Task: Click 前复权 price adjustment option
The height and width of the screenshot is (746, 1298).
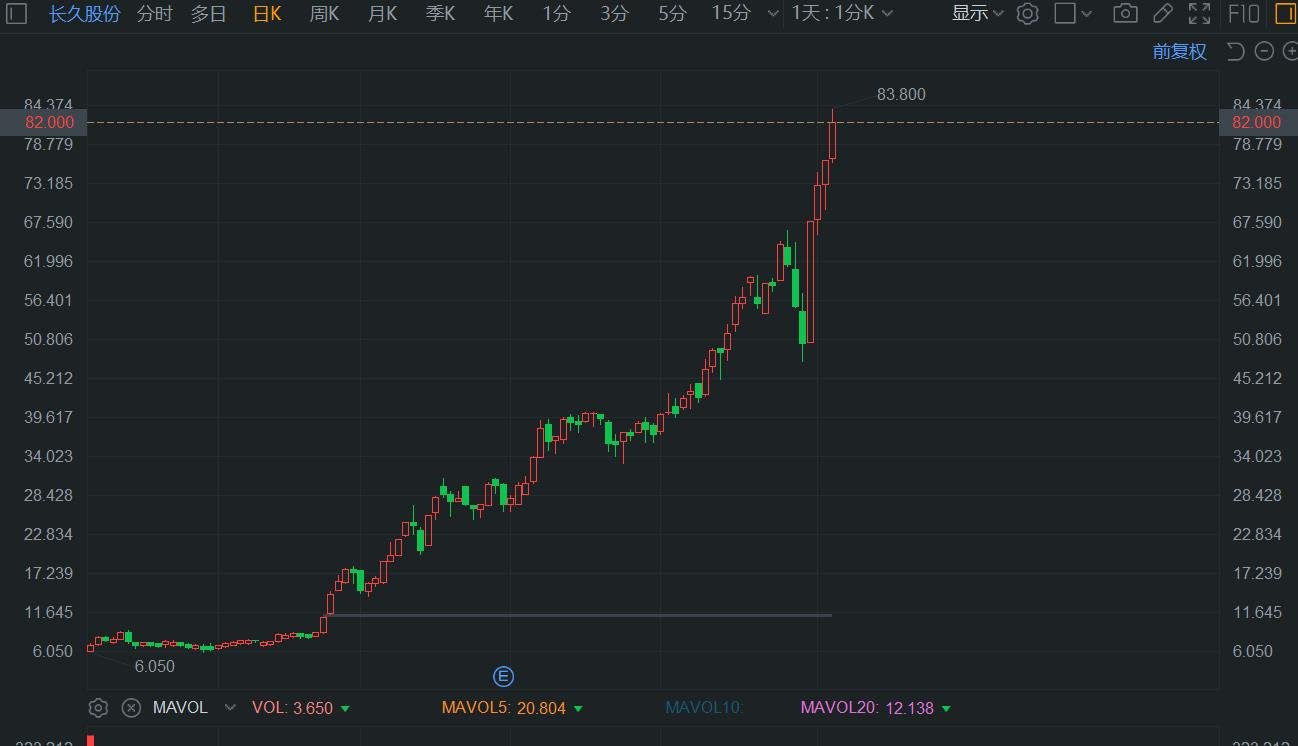Action: pos(1180,52)
